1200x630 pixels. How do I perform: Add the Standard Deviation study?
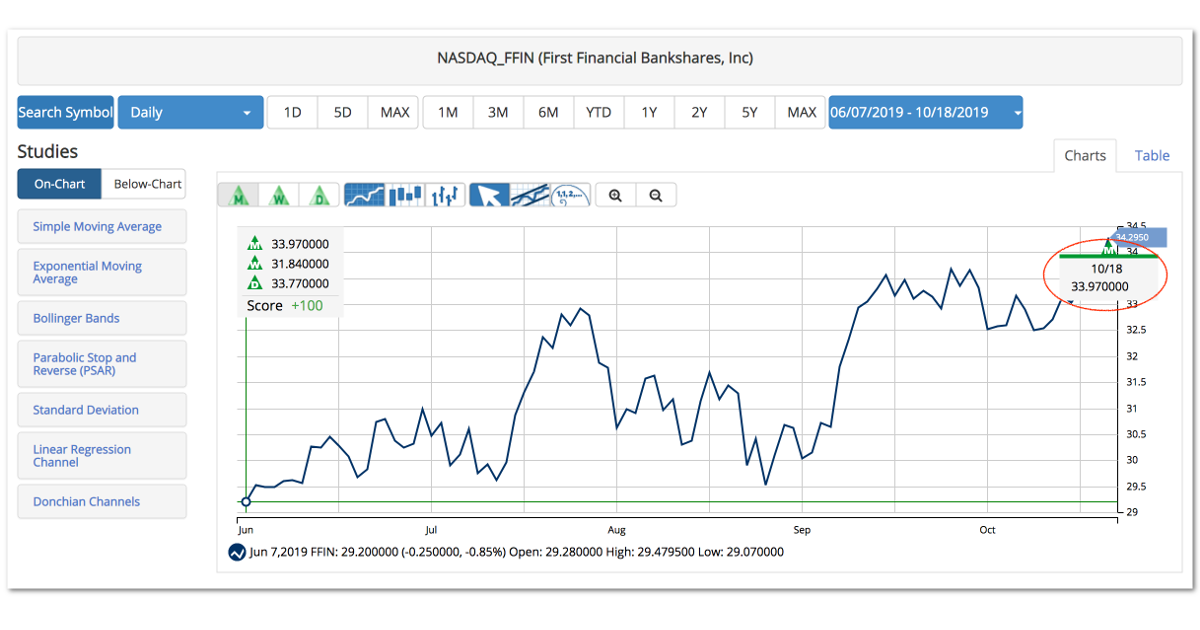click(x=102, y=410)
